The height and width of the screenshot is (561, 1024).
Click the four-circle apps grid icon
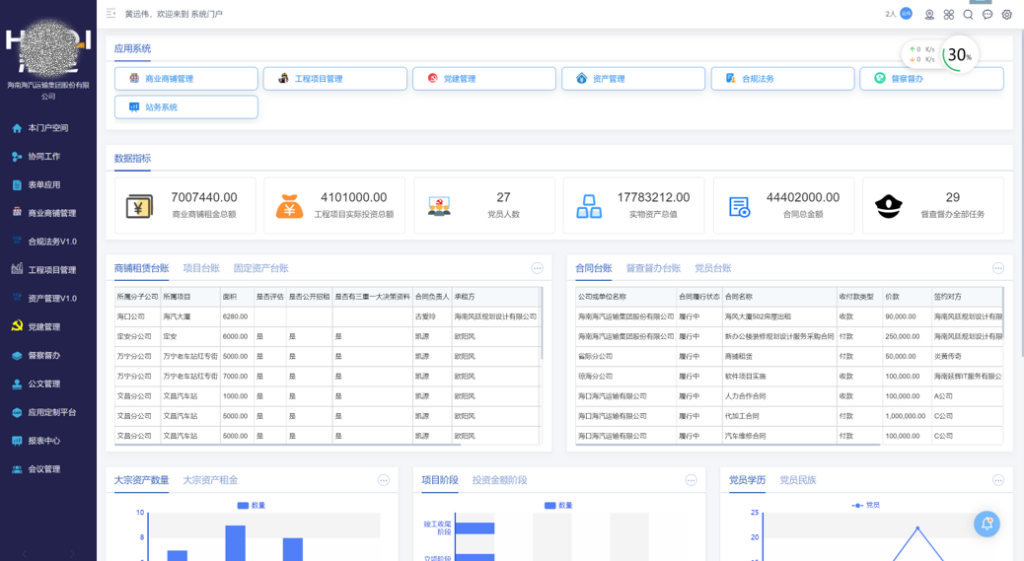point(949,14)
